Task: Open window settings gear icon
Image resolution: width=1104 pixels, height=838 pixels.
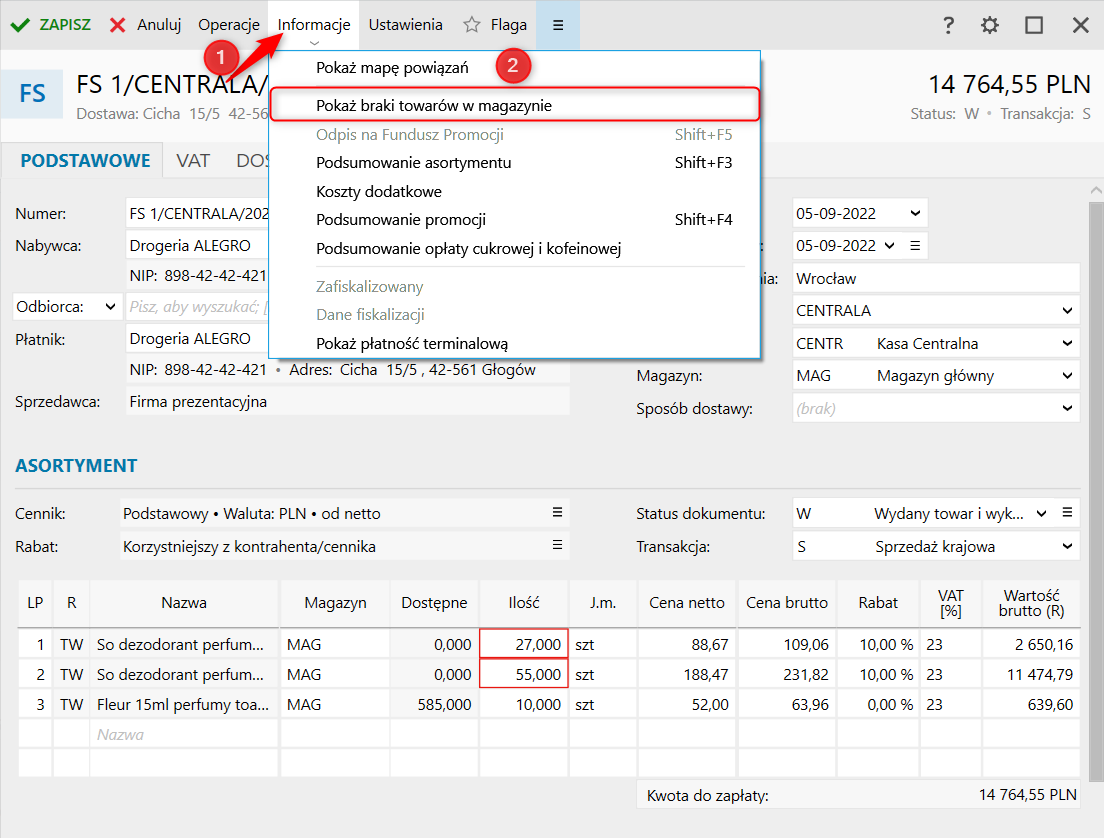Action: click(990, 26)
